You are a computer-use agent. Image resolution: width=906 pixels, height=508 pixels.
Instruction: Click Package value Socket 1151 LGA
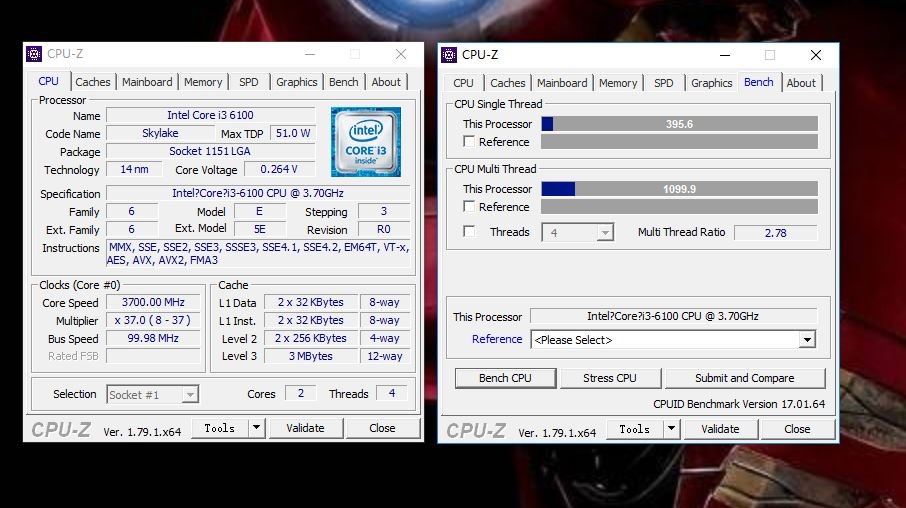[x=210, y=151]
